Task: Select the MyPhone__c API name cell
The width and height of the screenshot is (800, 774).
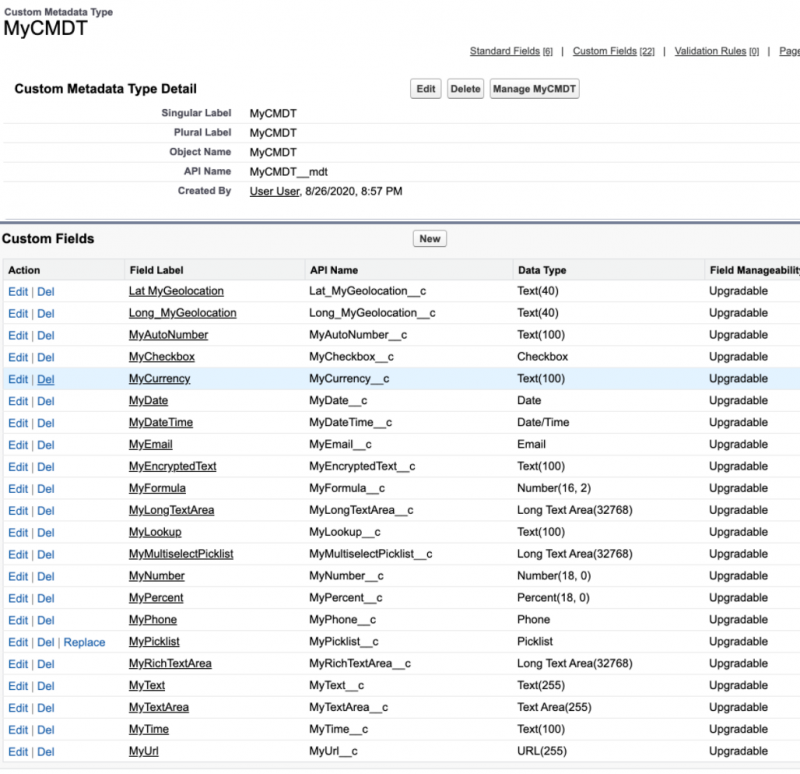Action: click(x=342, y=620)
